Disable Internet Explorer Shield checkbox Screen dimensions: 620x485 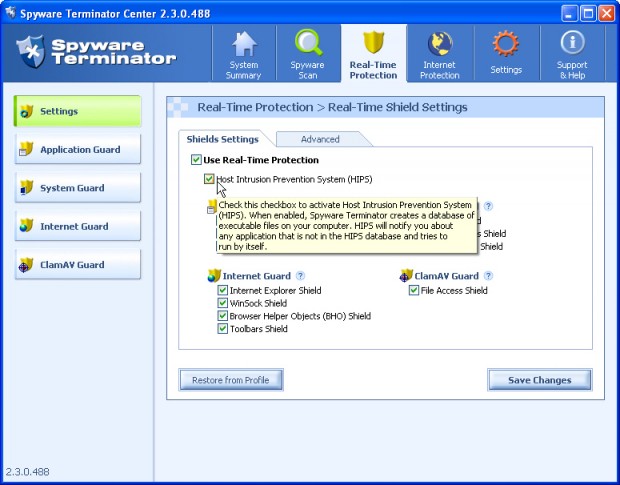[x=223, y=291]
